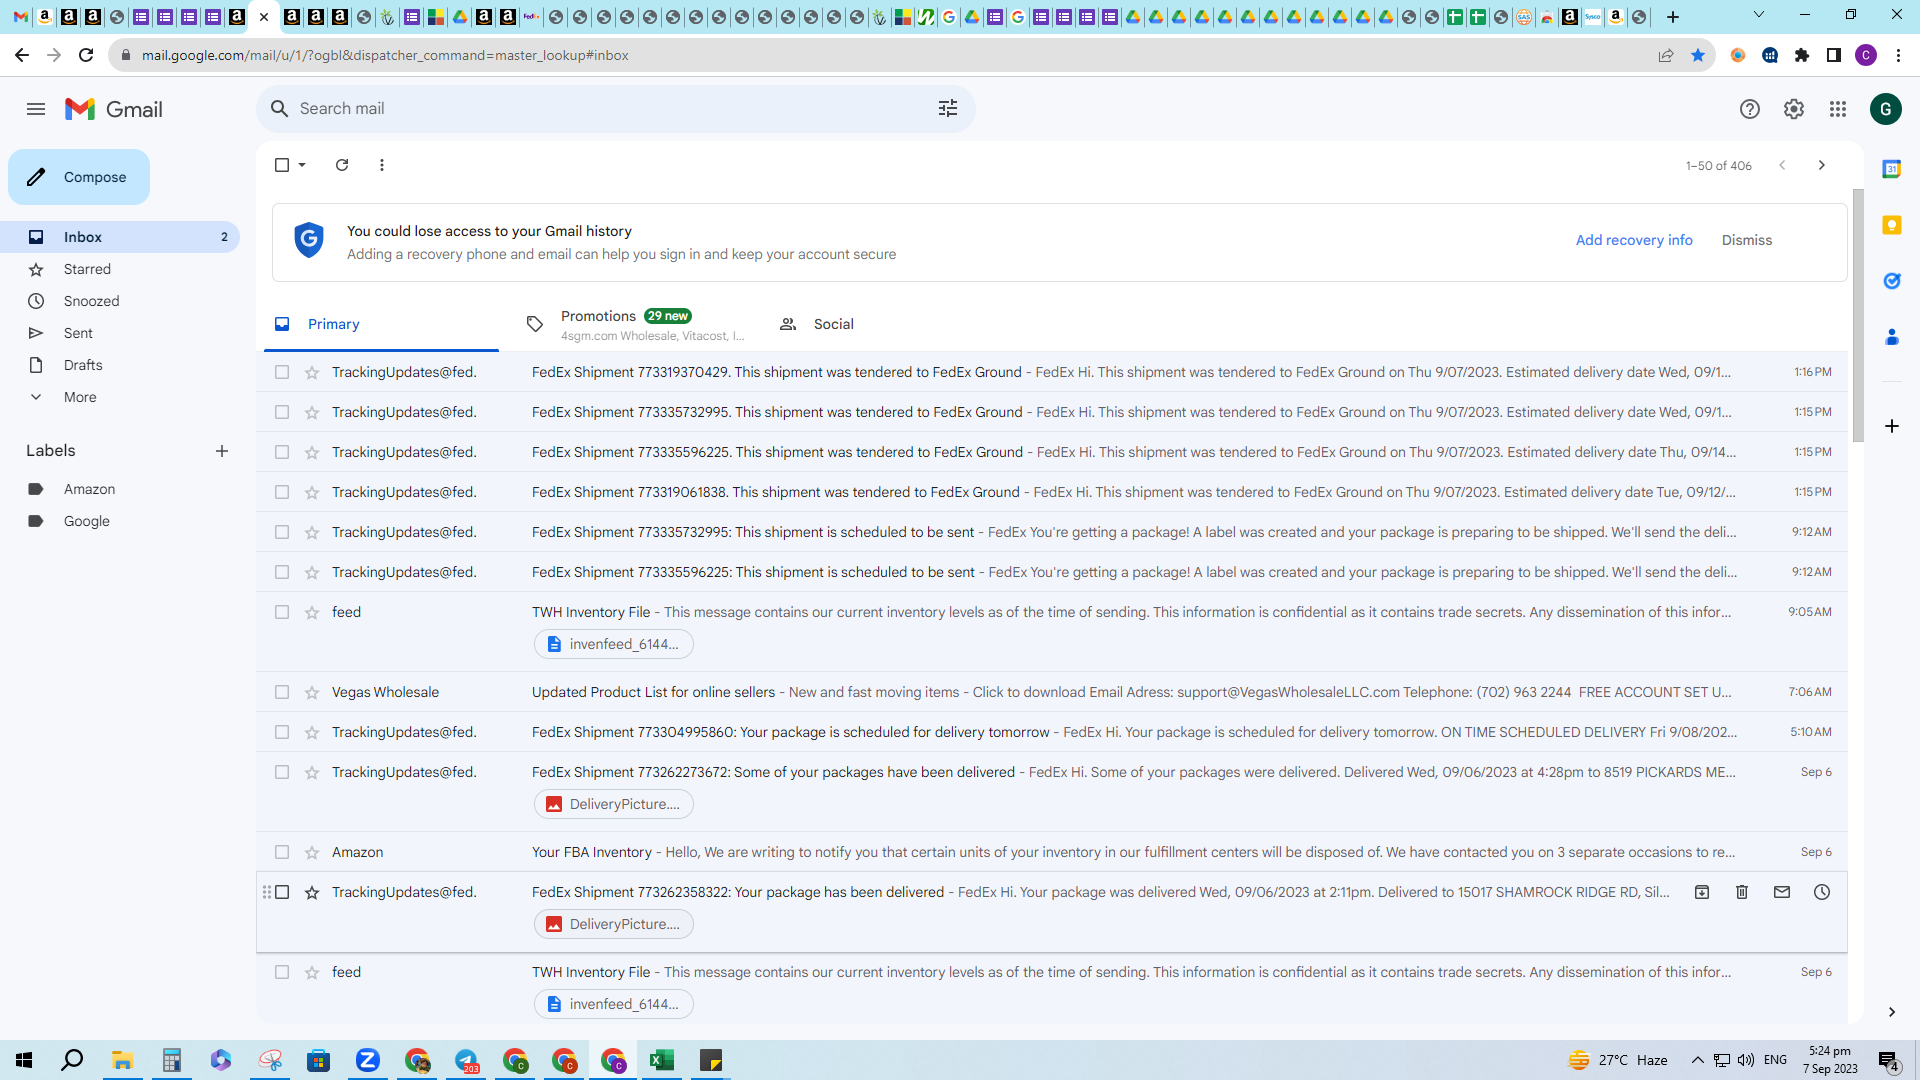Open Zoom from the taskbar

point(368,1060)
